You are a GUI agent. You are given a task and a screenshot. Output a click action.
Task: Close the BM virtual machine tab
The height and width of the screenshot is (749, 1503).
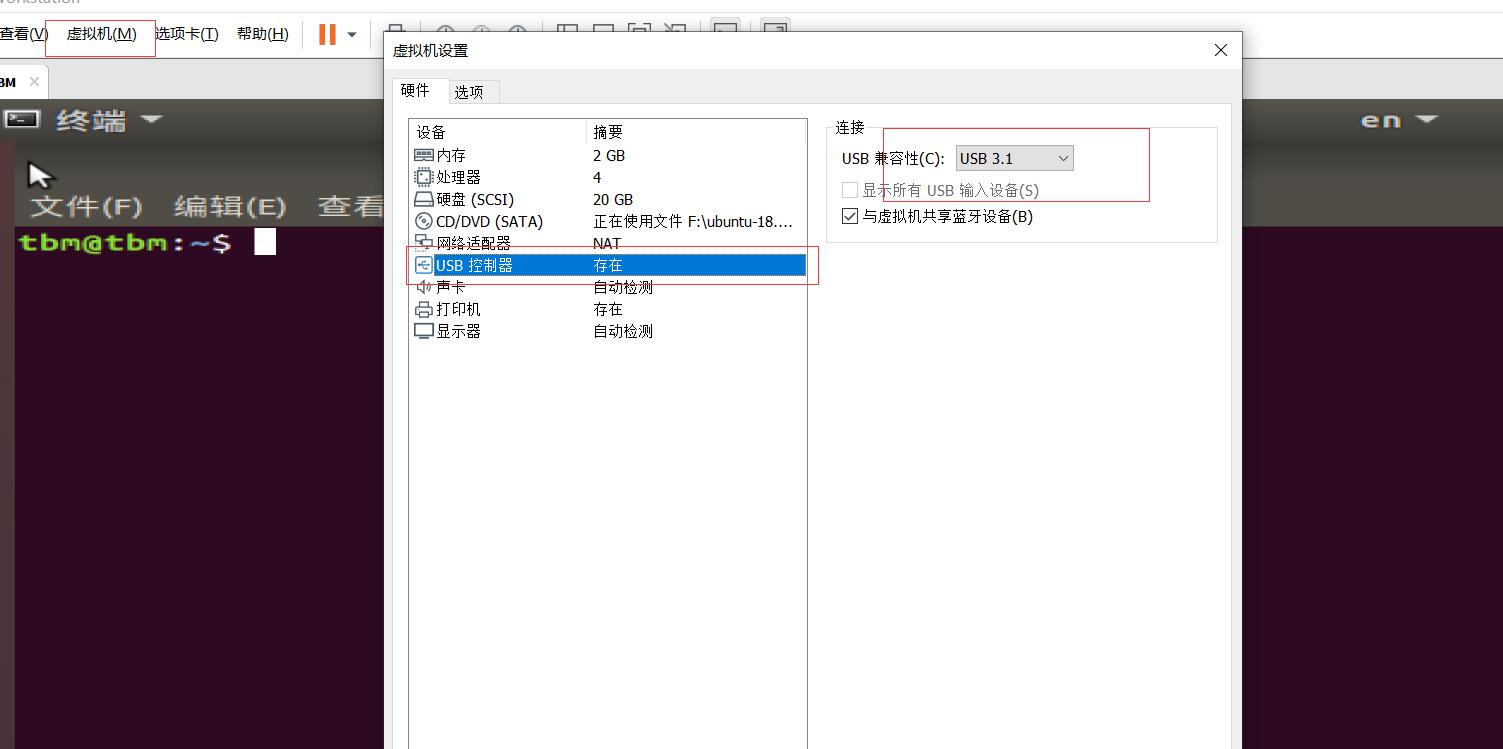click(34, 82)
